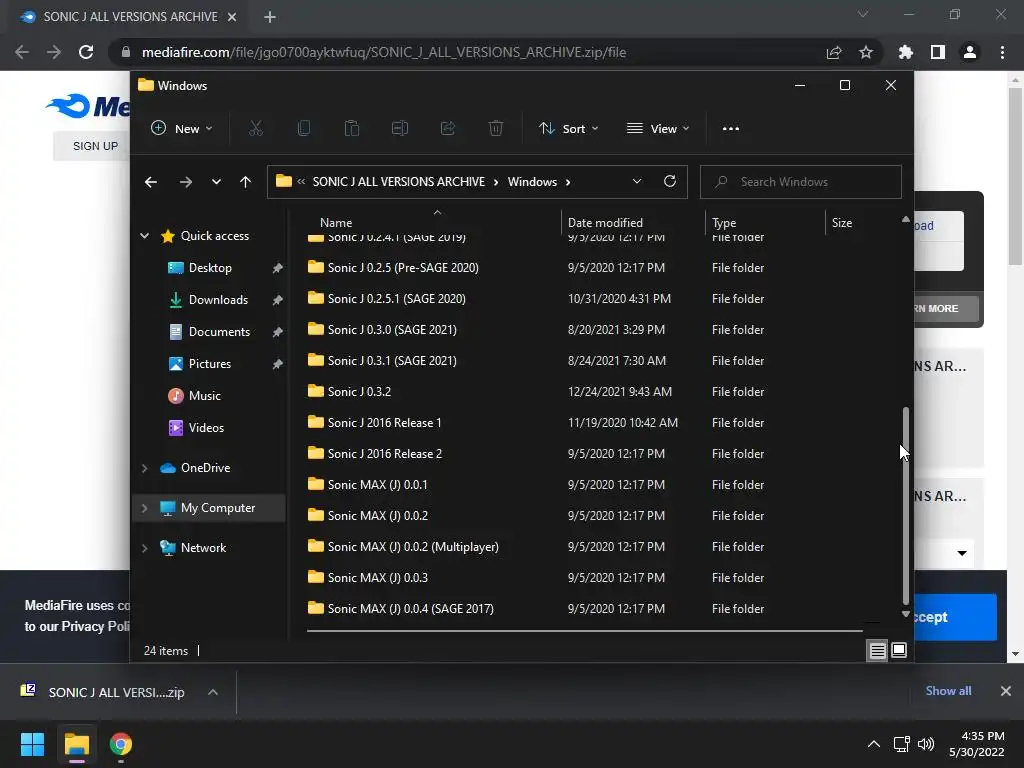Screen dimensions: 1024x768
Task: Click the Chrome address bar URL
Action: point(384,52)
